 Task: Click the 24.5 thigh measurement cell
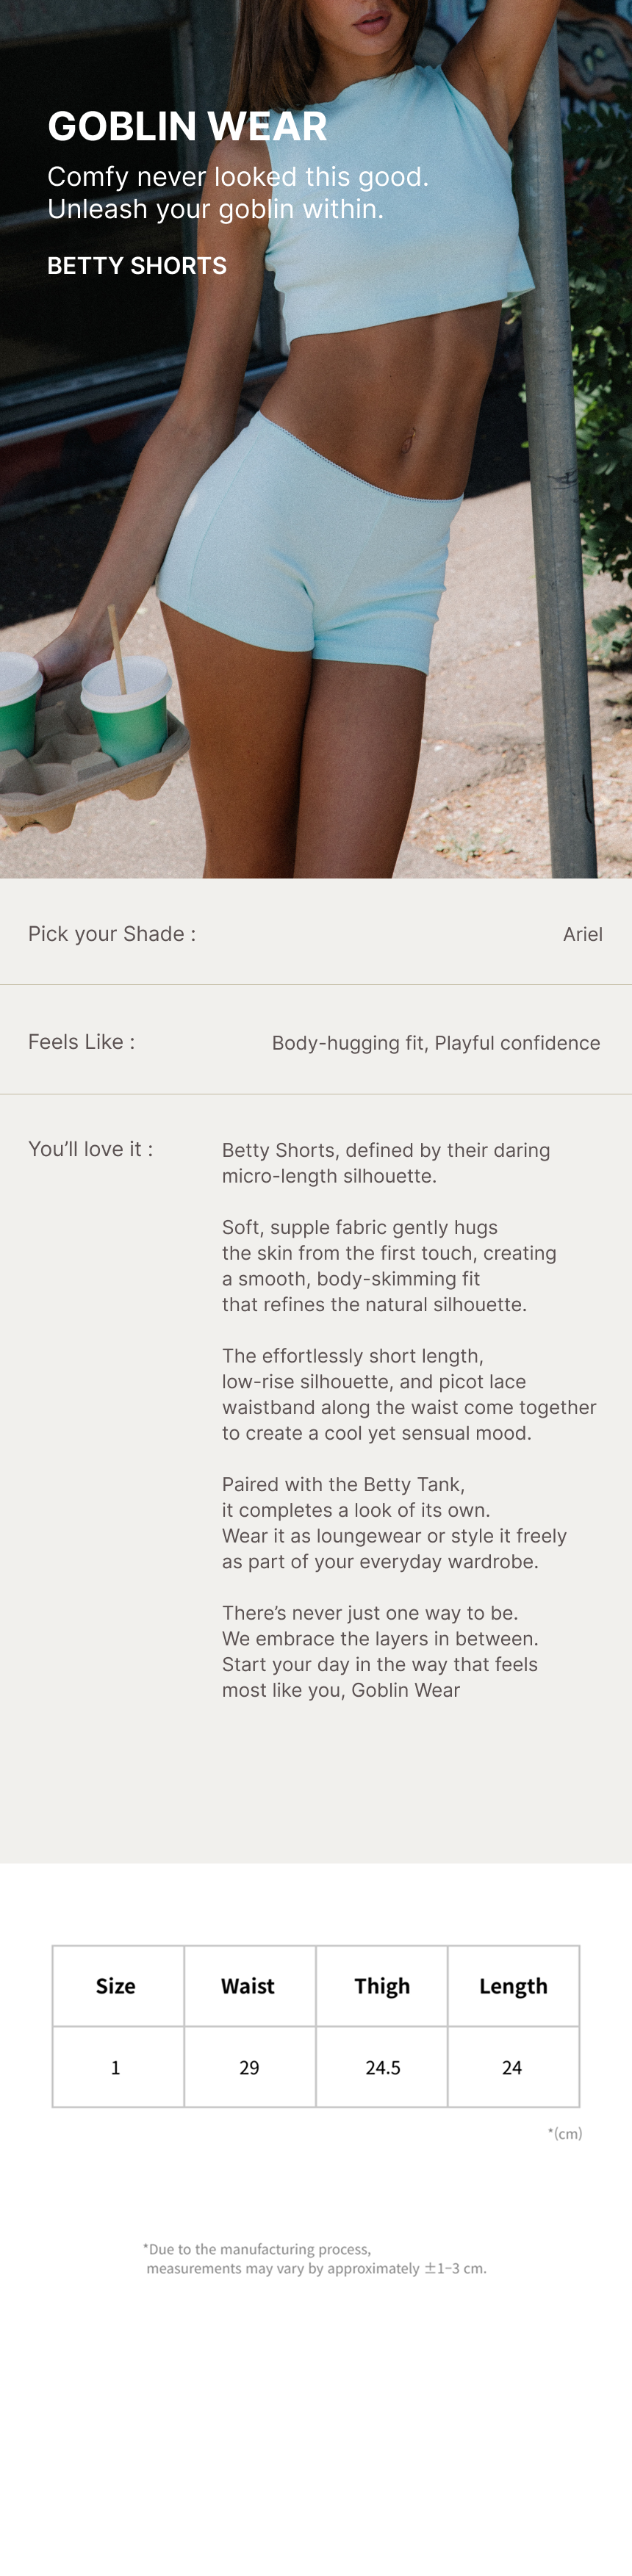pos(382,2067)
